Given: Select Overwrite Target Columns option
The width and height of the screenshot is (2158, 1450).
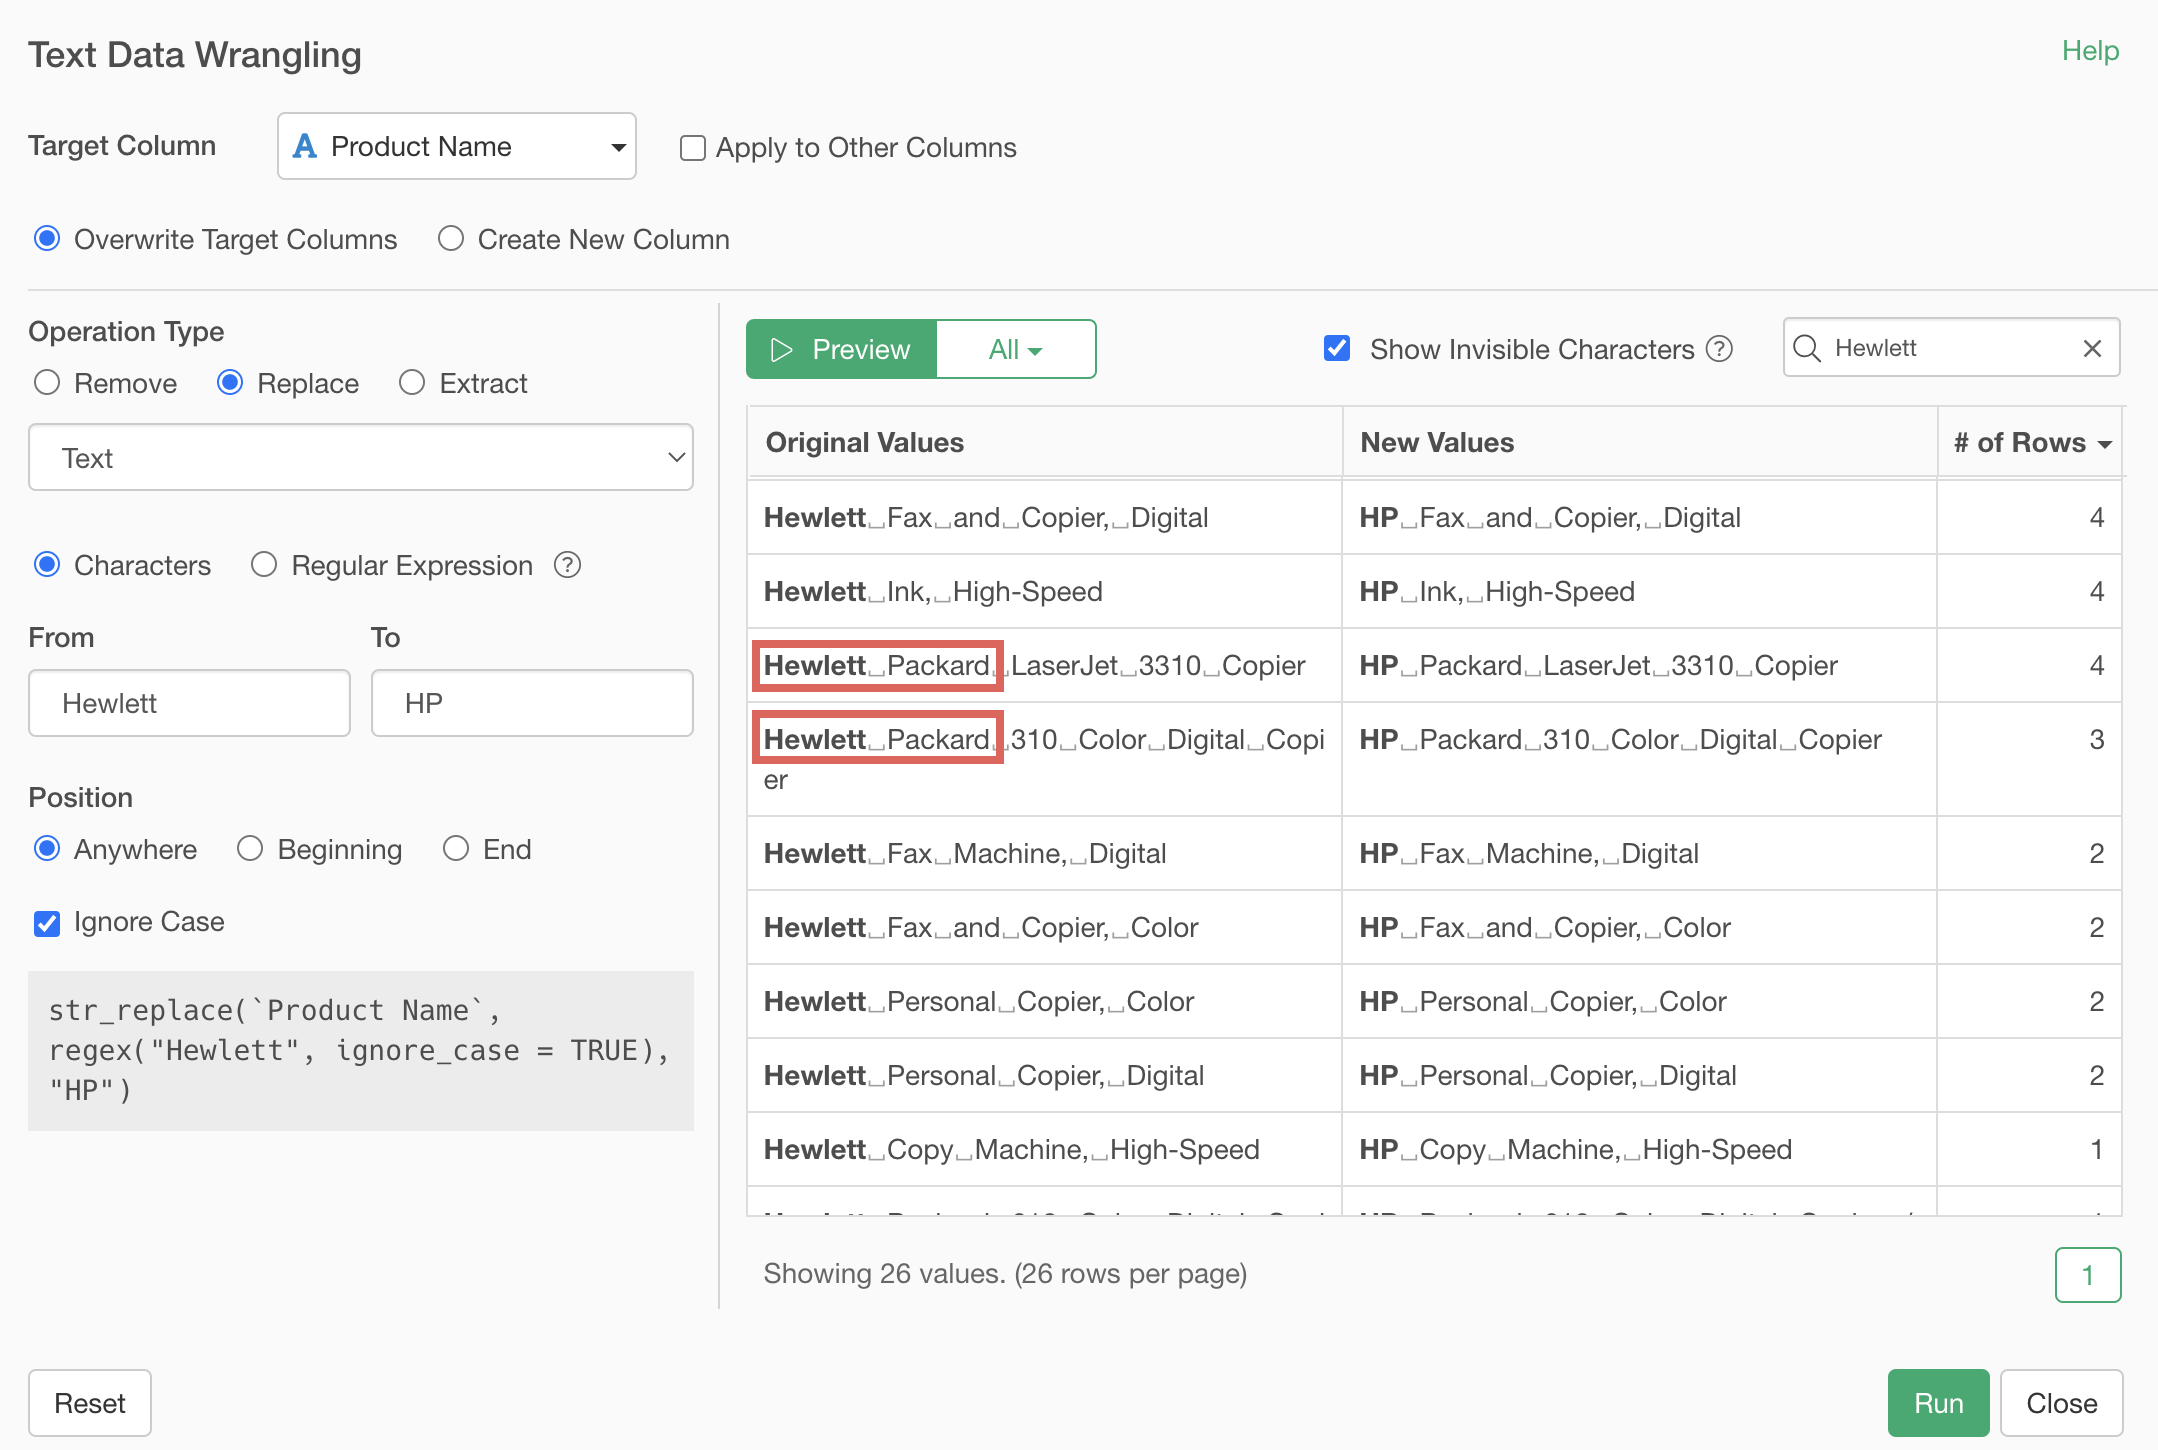Looking at the screenshot, I should click(x=47, y=239).
